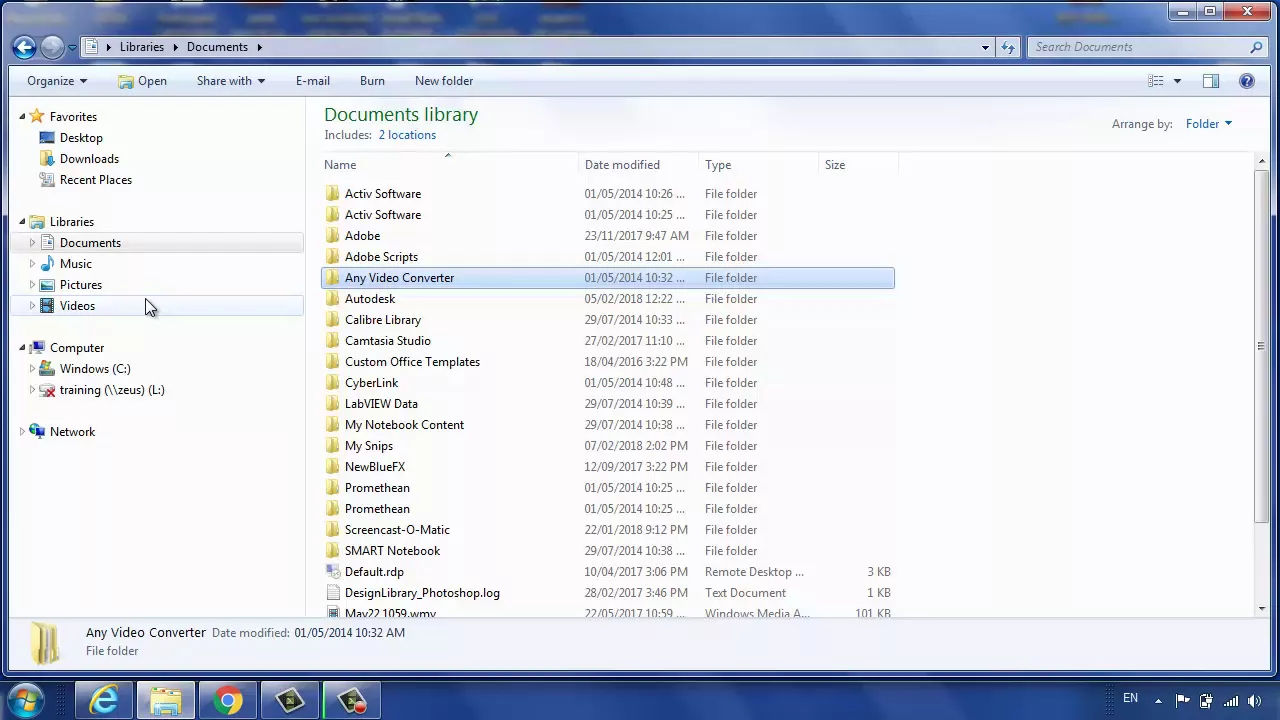Click the Network icon in navigation pane
1280x720 pixels.
37,432
